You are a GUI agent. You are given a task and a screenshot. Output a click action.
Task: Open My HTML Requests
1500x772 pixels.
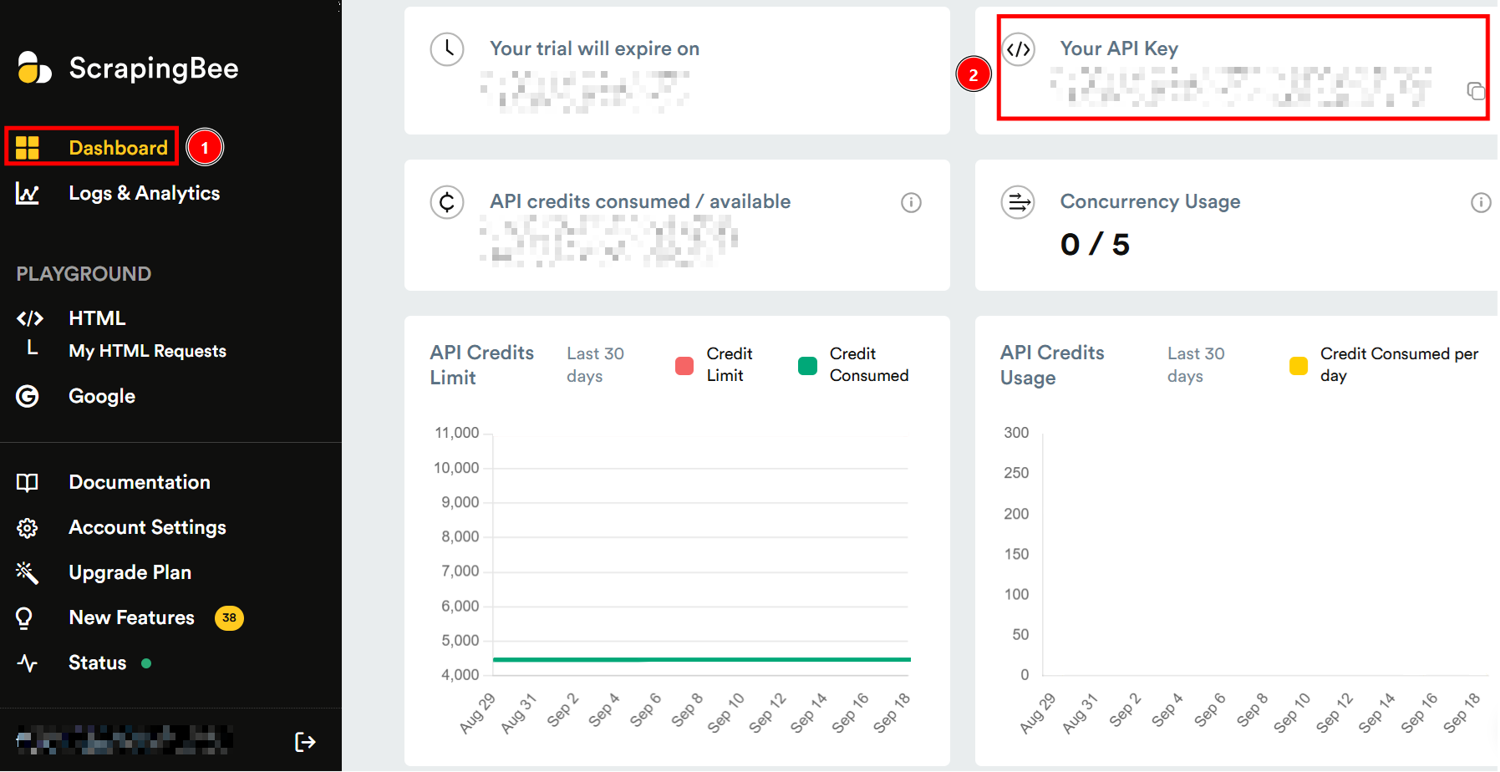pos(147,351)
